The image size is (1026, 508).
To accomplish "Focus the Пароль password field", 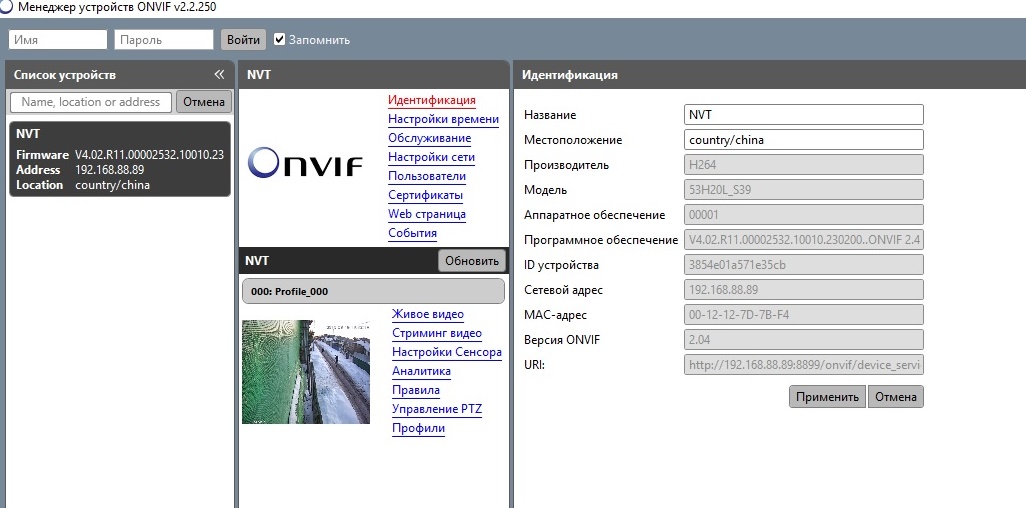I will pyautogui.click(x=164, y=40).
